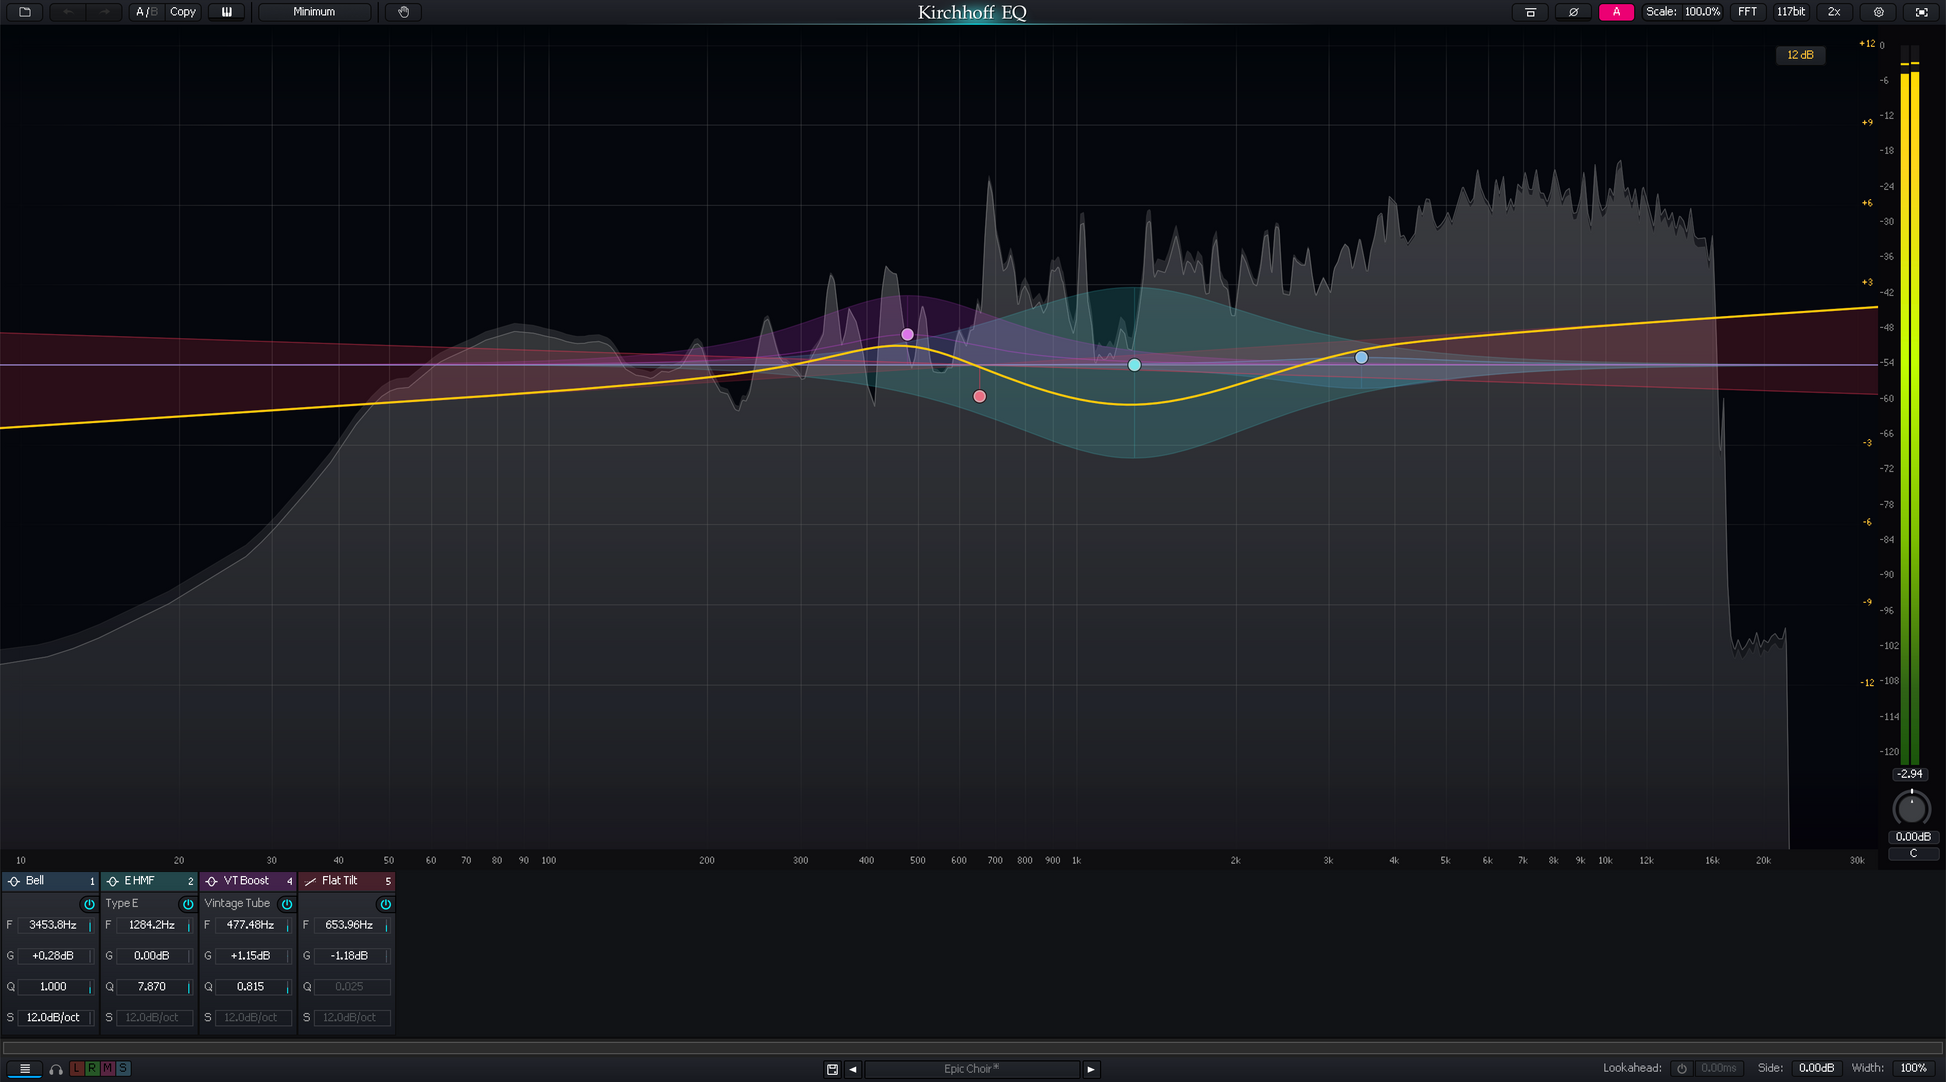1946x1082 pixels.
Task: Click the headphones solo listen icon
Action: (x=56, y=1069)
